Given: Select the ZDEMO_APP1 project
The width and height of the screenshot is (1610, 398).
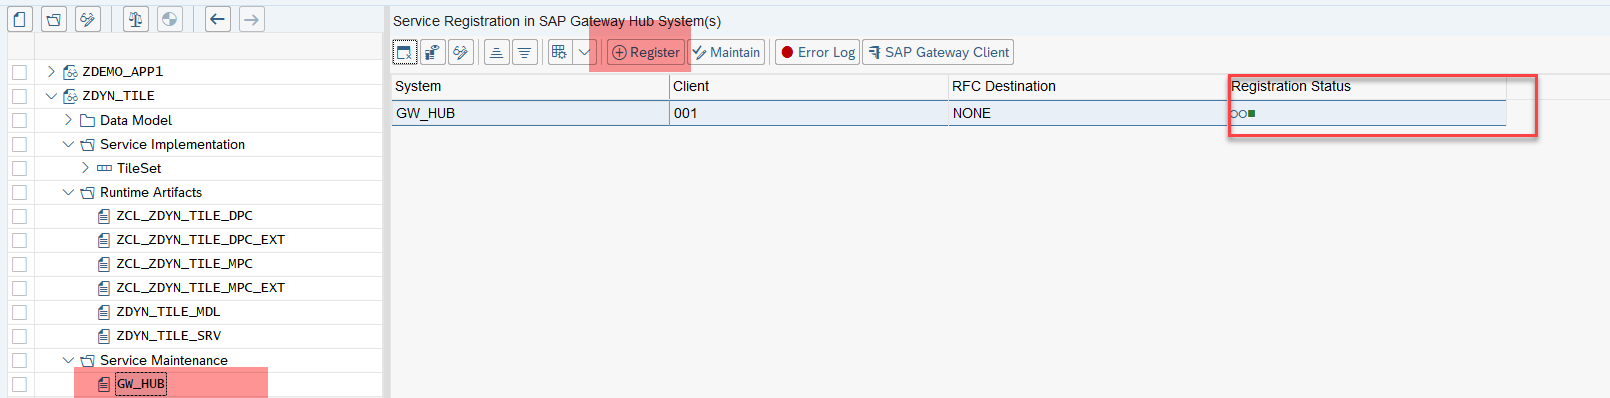Looking at the screenshot, I should pyautogui.click(x=122, y=72).
